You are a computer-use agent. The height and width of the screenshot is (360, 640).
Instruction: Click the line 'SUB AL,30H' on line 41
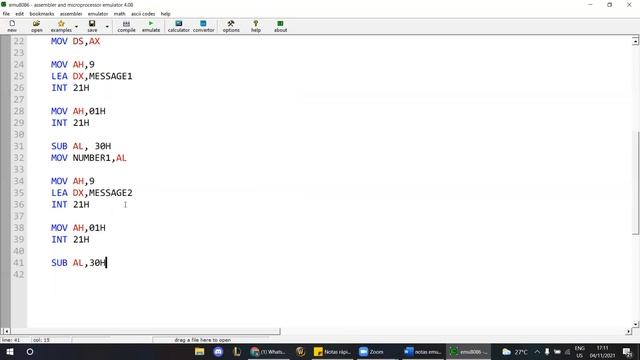78,263
